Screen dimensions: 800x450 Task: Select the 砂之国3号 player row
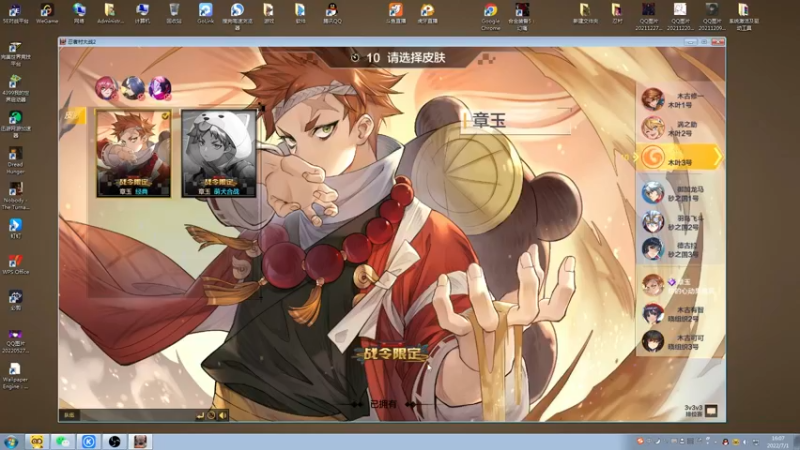[680, 249]
